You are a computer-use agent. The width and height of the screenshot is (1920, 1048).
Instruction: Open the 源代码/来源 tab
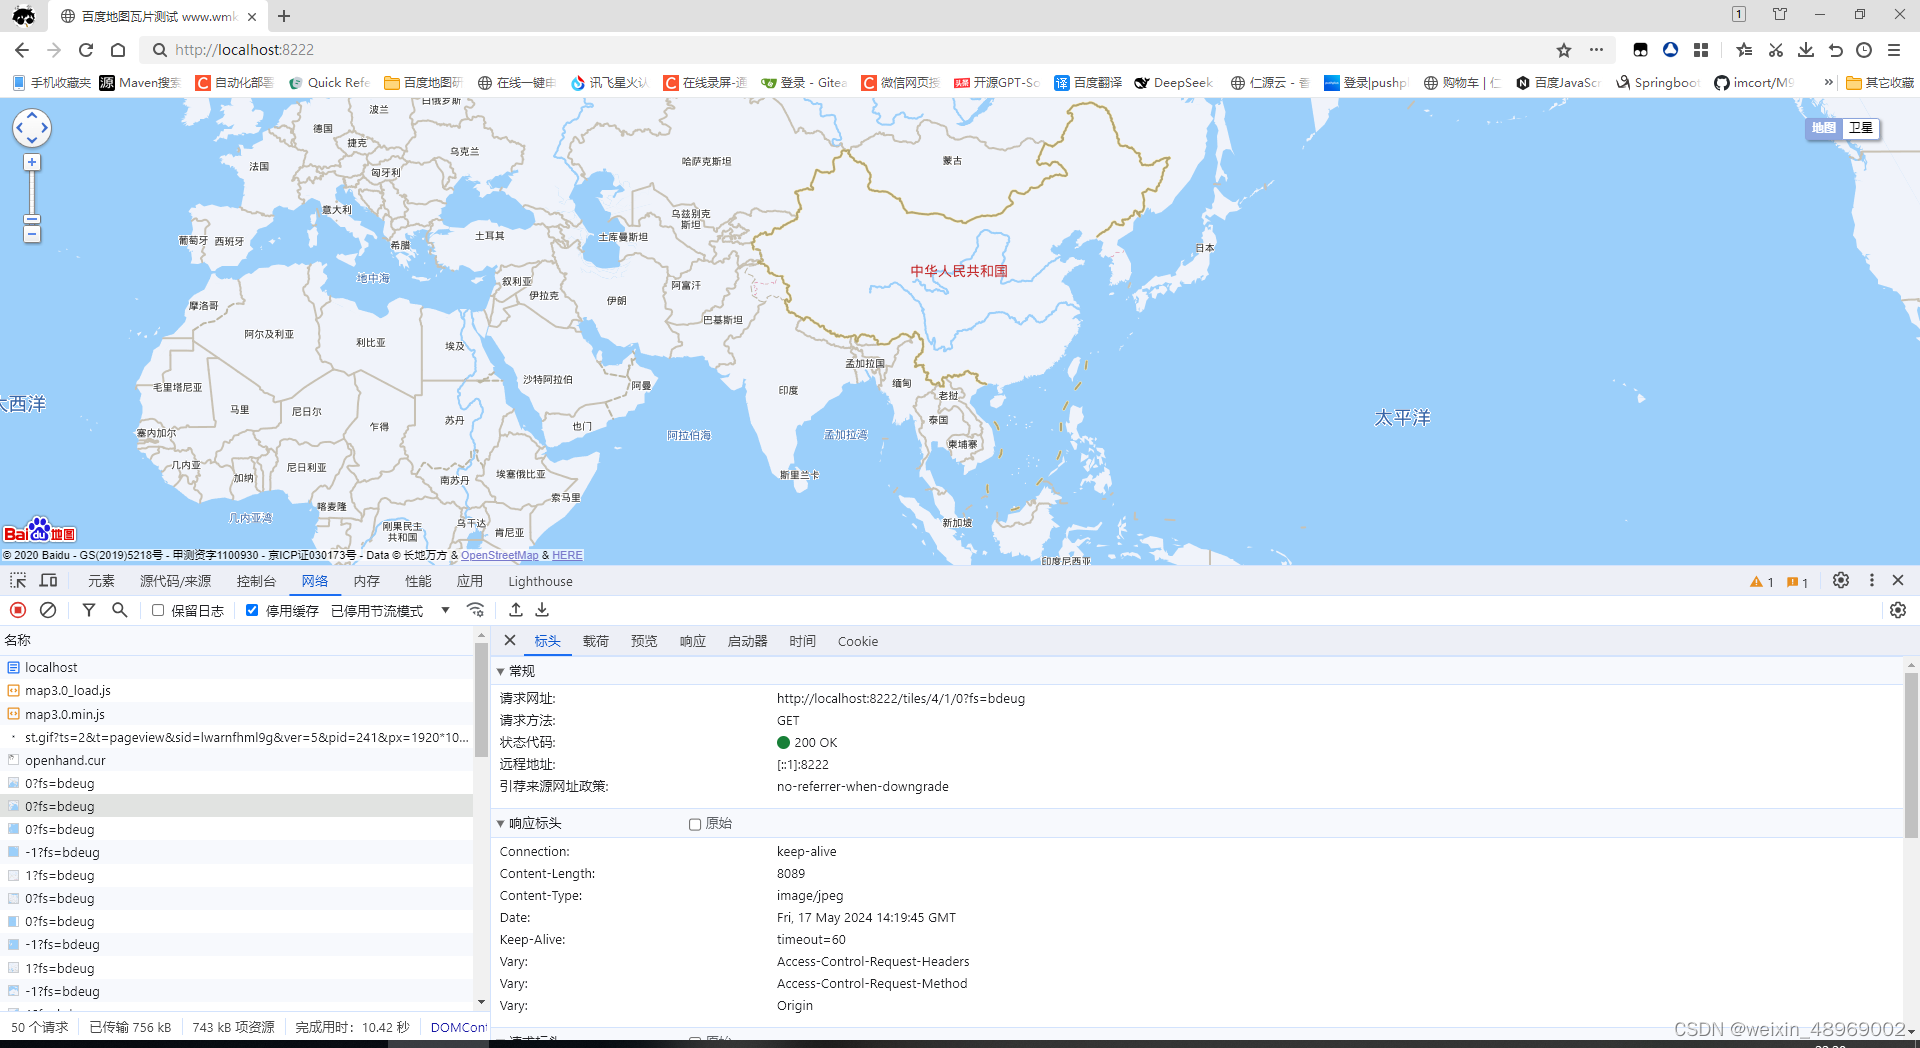click(x=175, y=581)
